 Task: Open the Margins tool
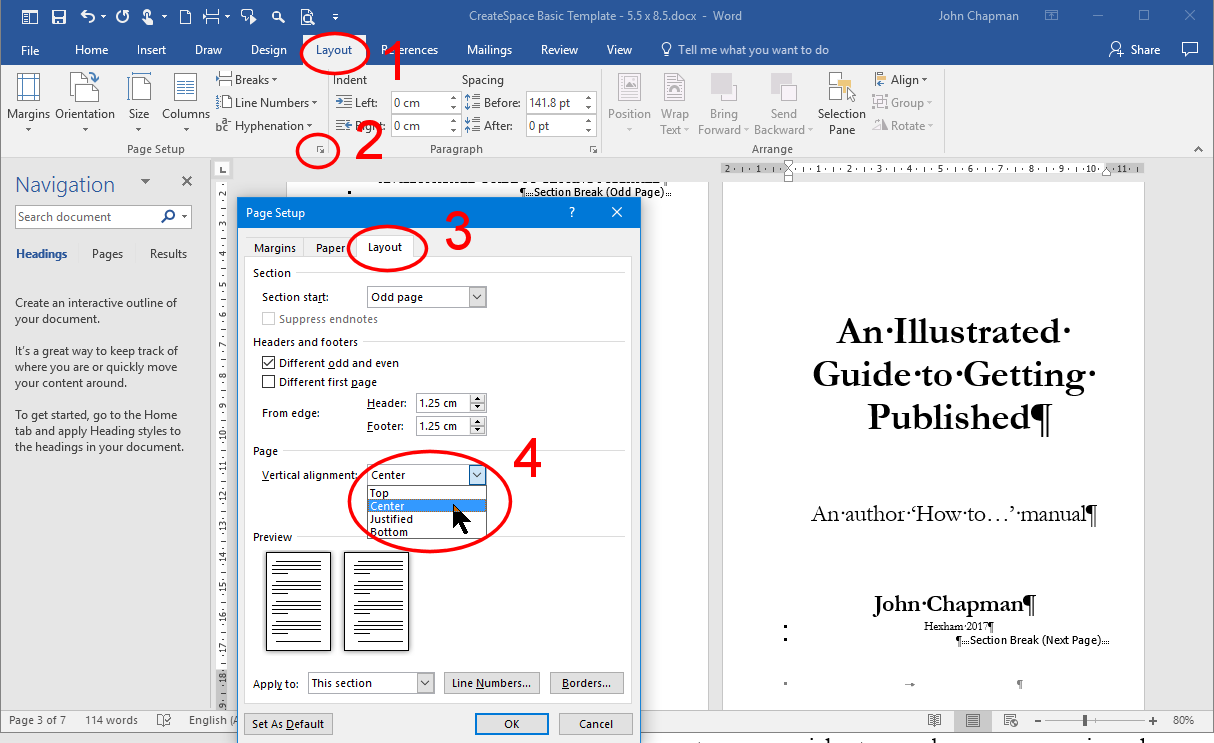(28, 100)
